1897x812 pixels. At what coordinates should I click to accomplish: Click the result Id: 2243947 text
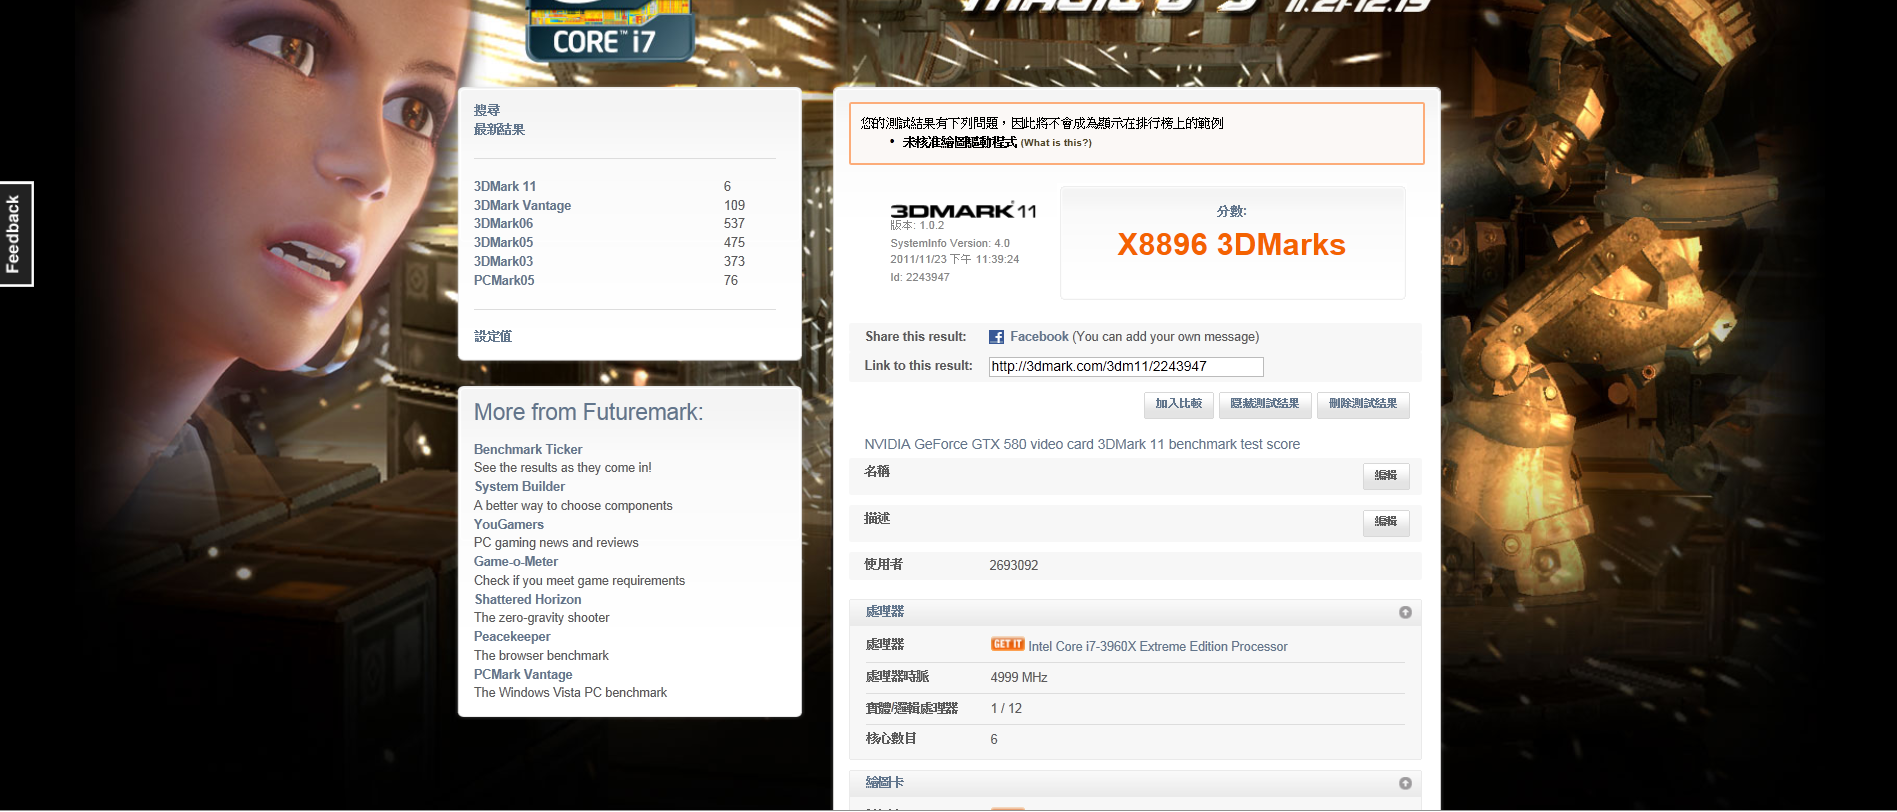(x=920, y=277)
